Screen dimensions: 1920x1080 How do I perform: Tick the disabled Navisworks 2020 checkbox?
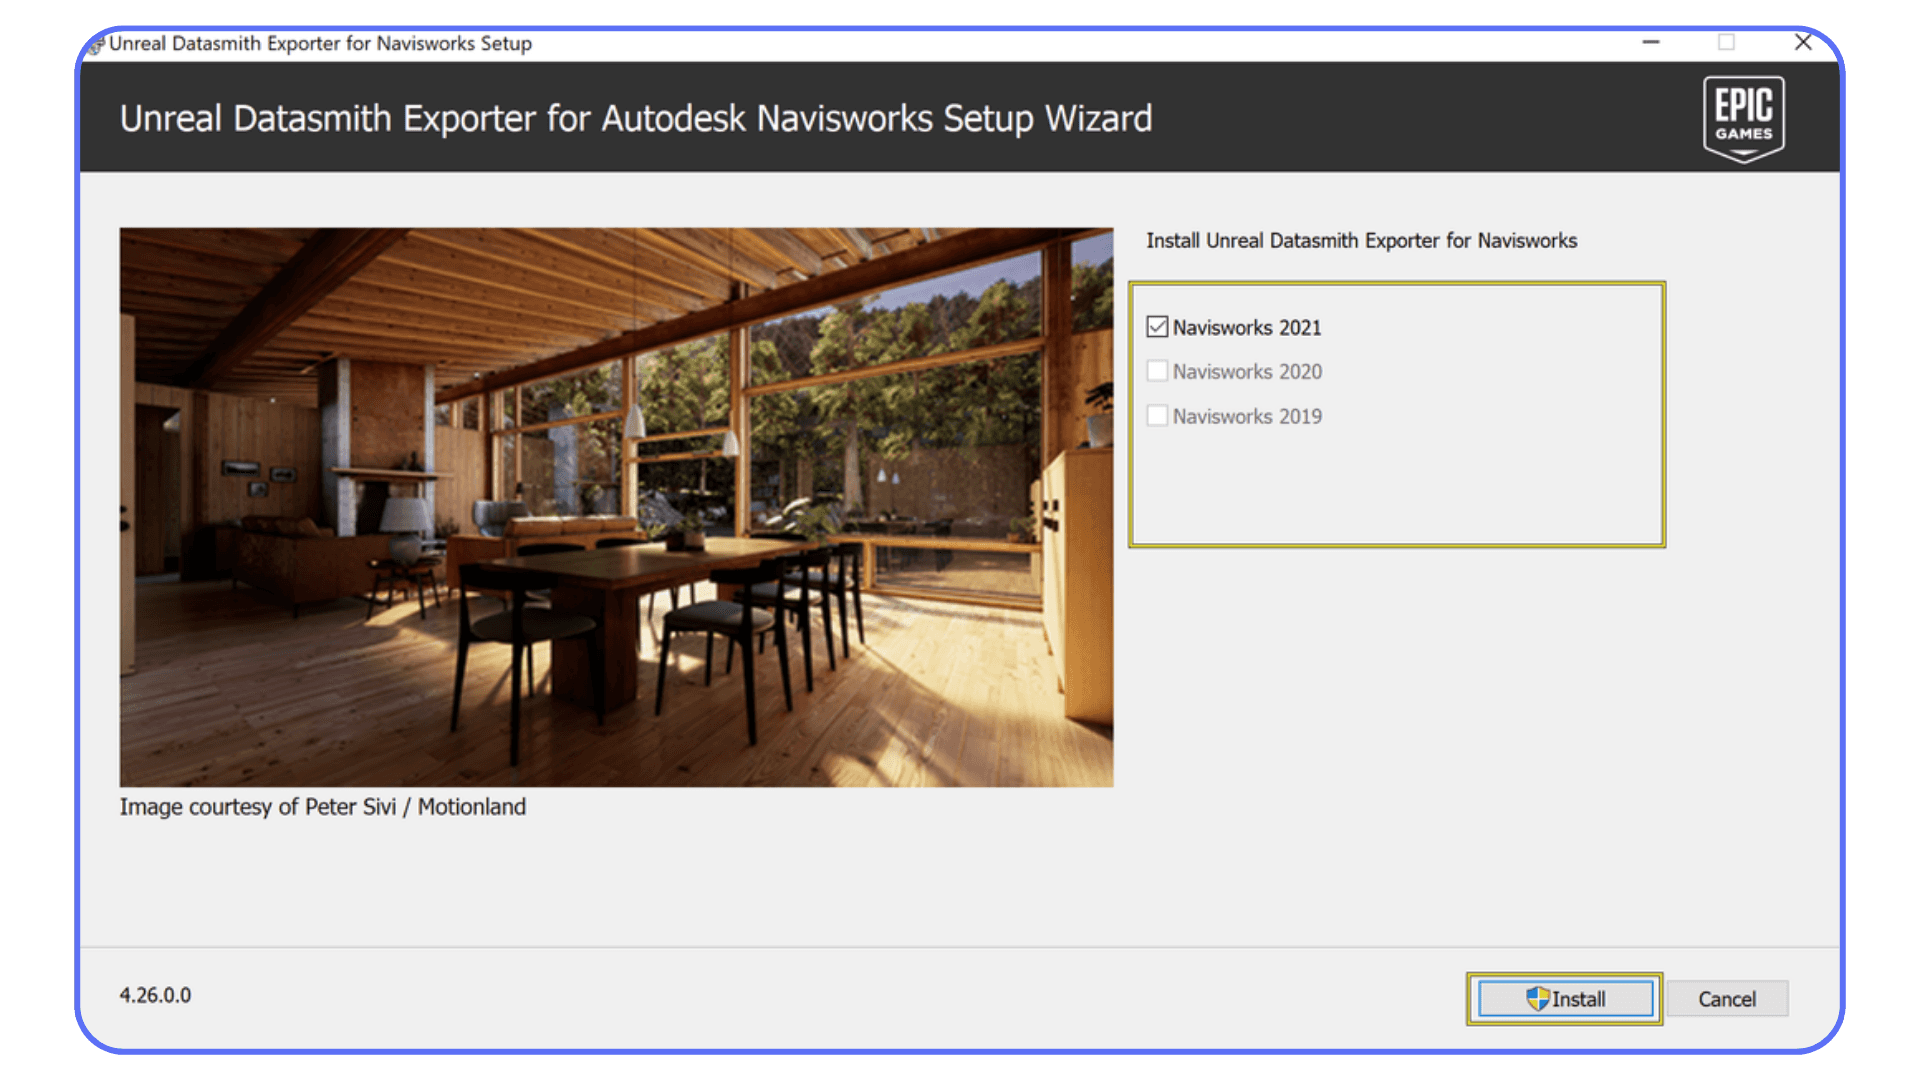pyautogui.click(x=1157, y=371)
